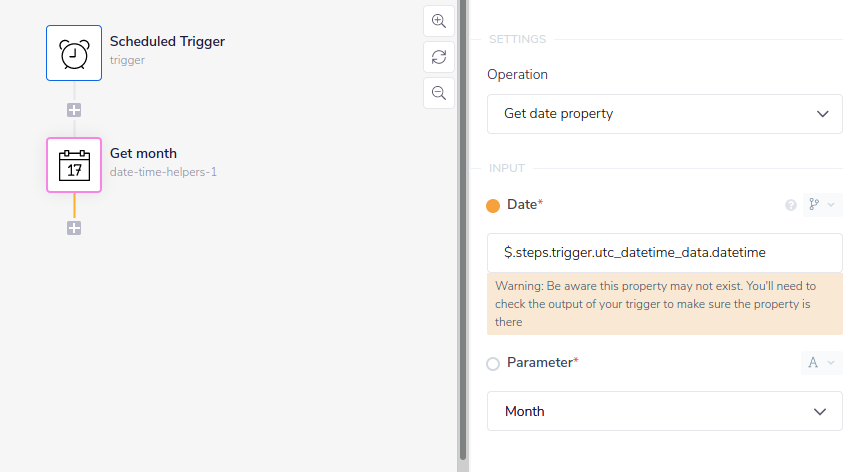Select the Scheduled Trigger step title
Screen dimensions: 856x472
(x=167, y=42)
